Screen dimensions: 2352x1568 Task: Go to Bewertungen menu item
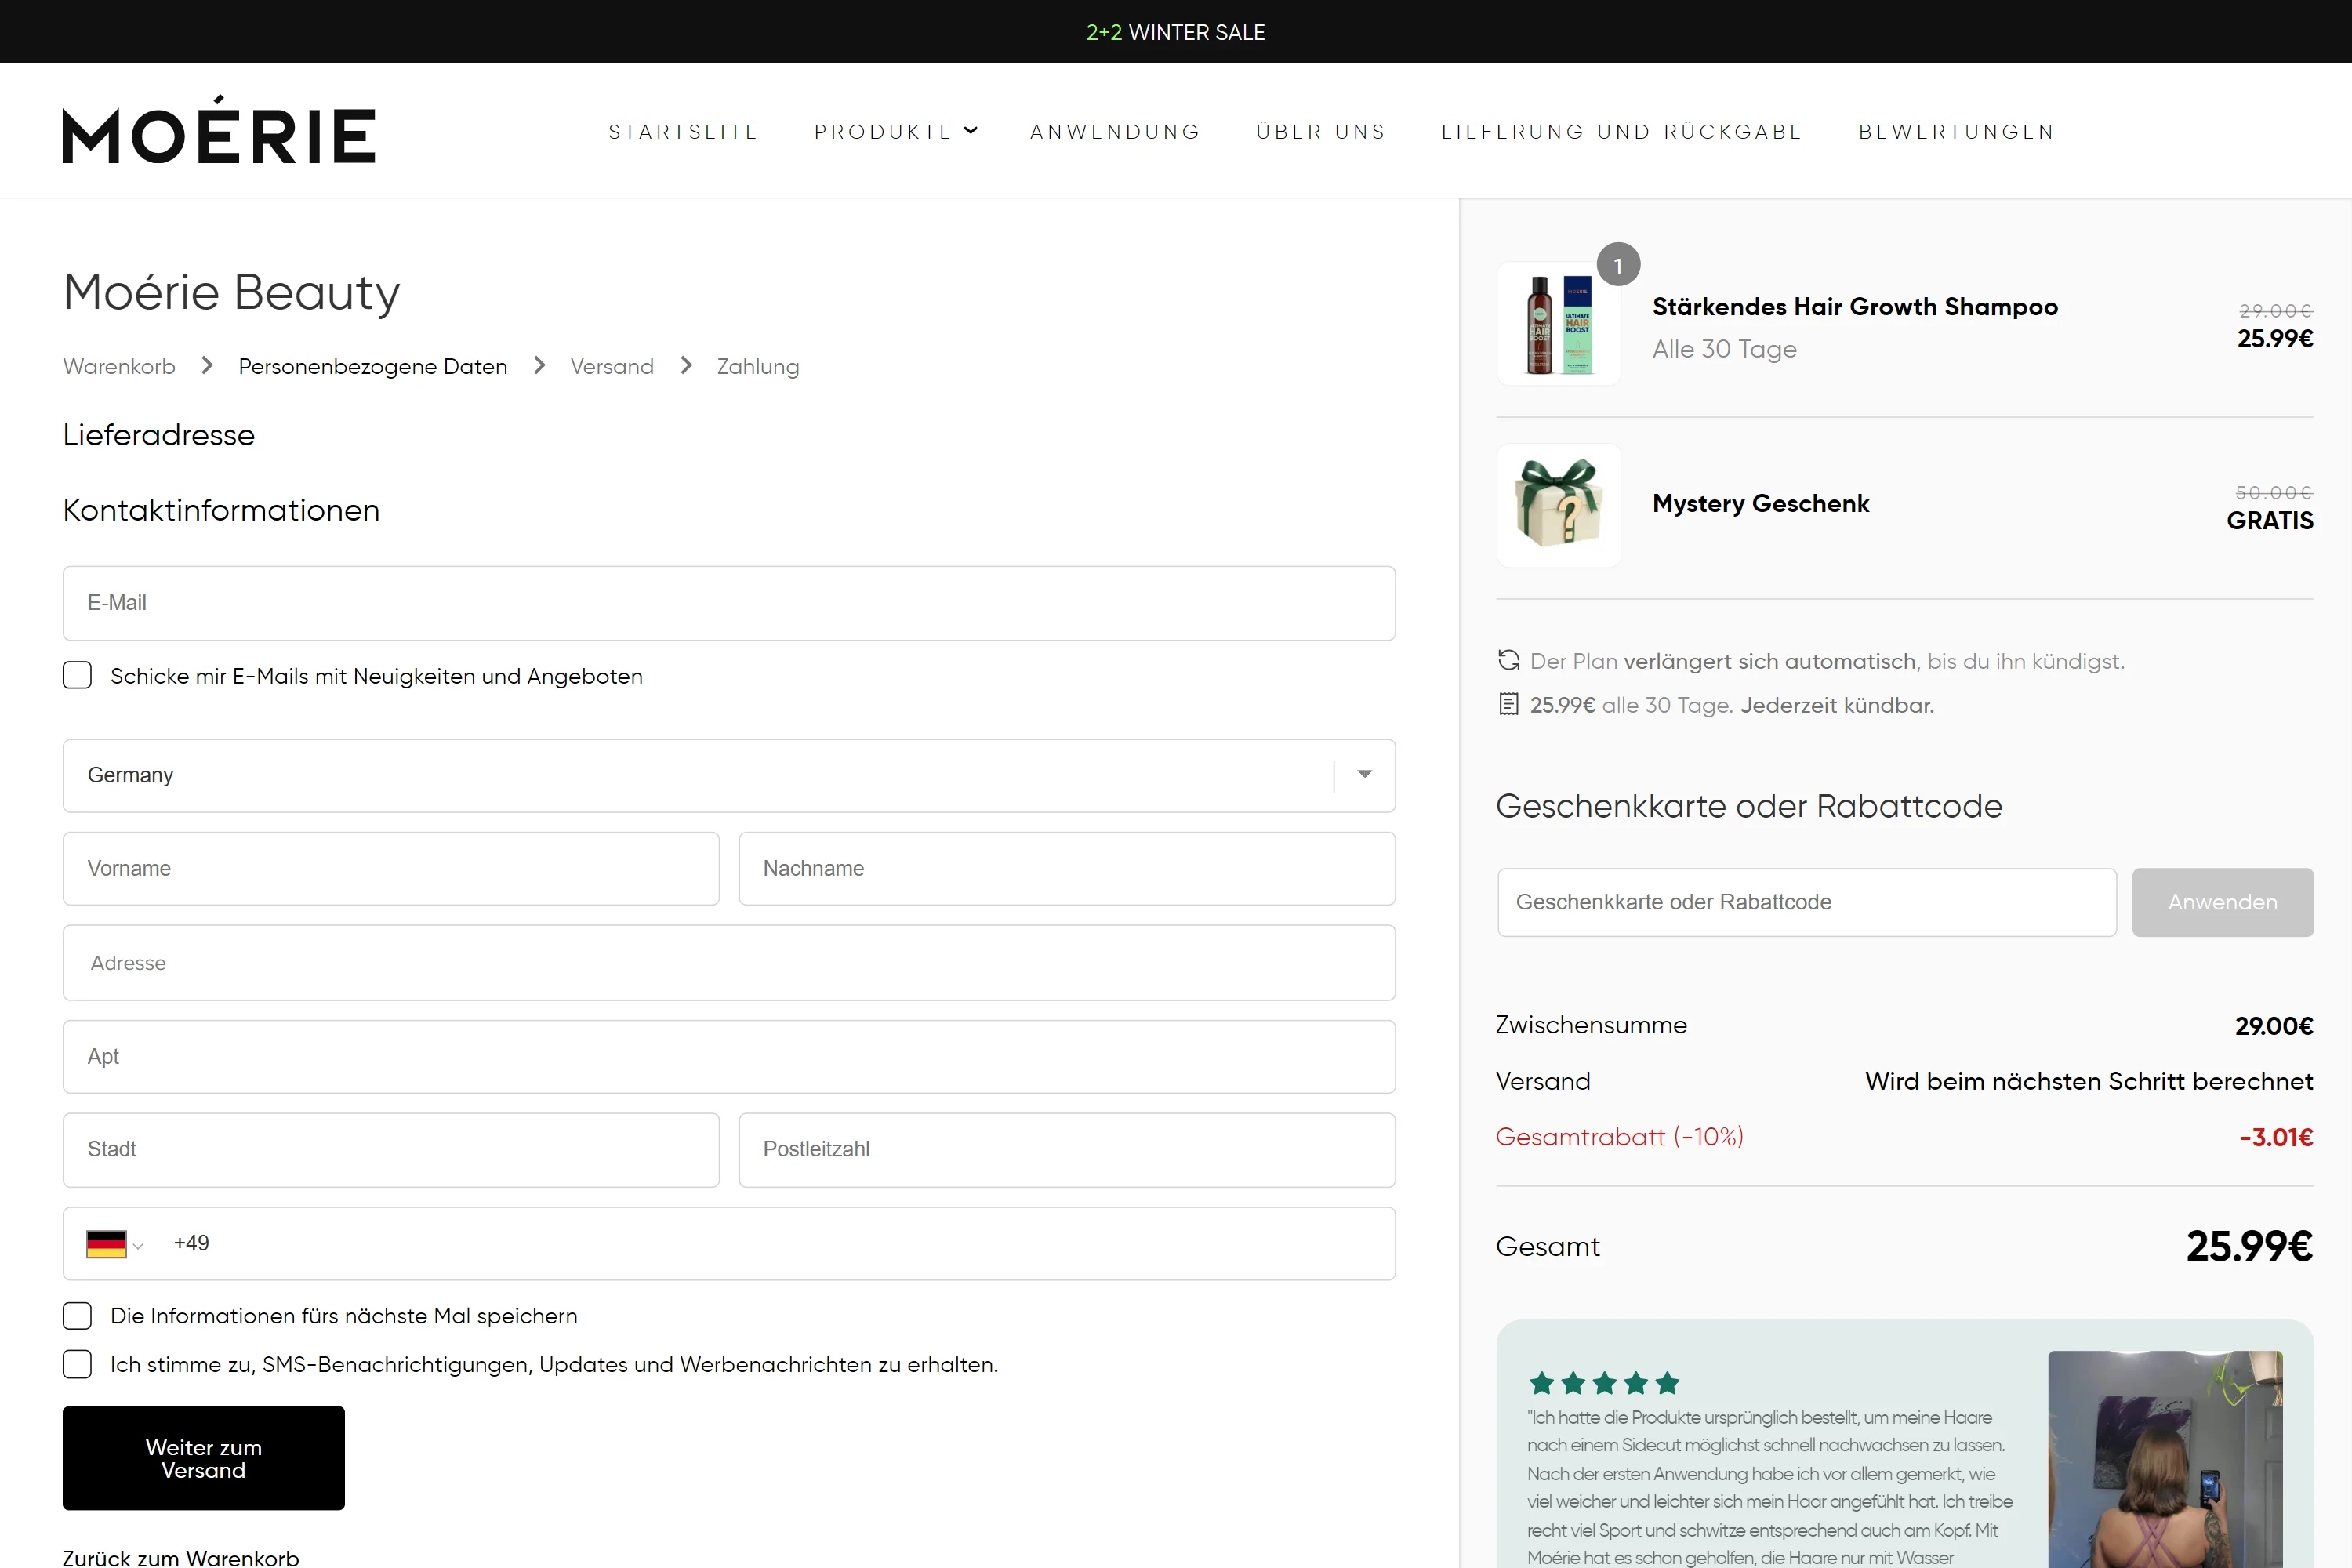point(1955,132)
